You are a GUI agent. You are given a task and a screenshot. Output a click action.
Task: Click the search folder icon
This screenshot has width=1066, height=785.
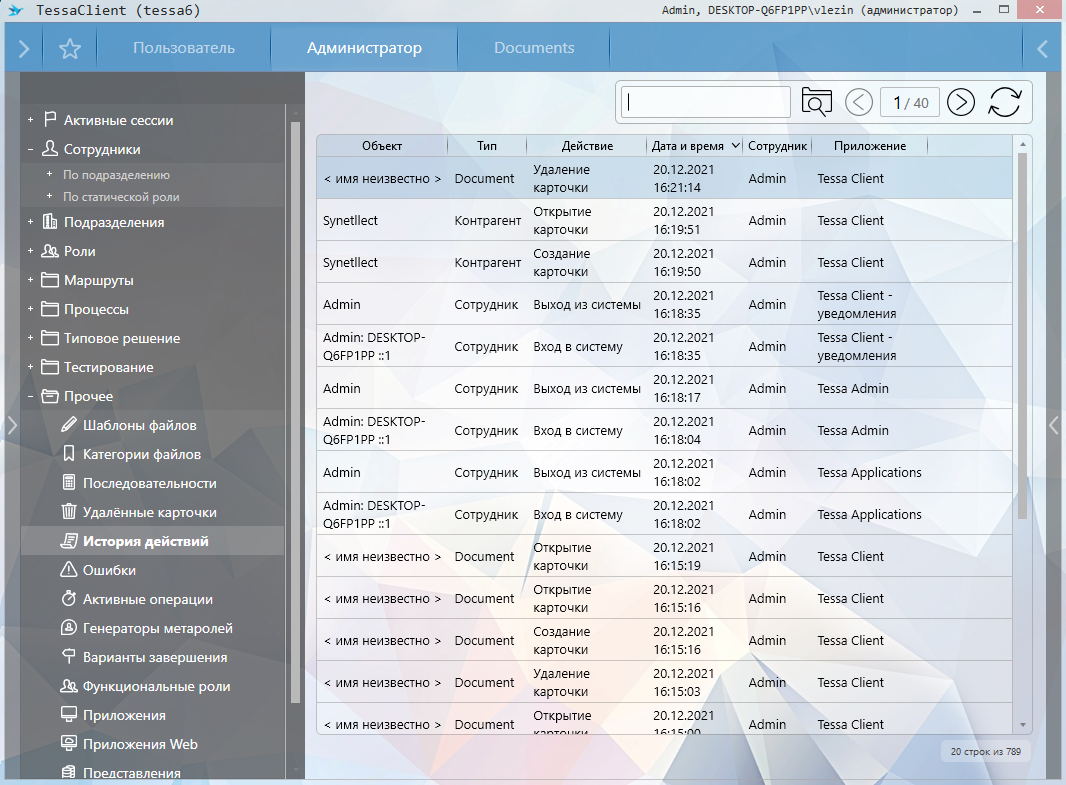(x=816, y=102)
